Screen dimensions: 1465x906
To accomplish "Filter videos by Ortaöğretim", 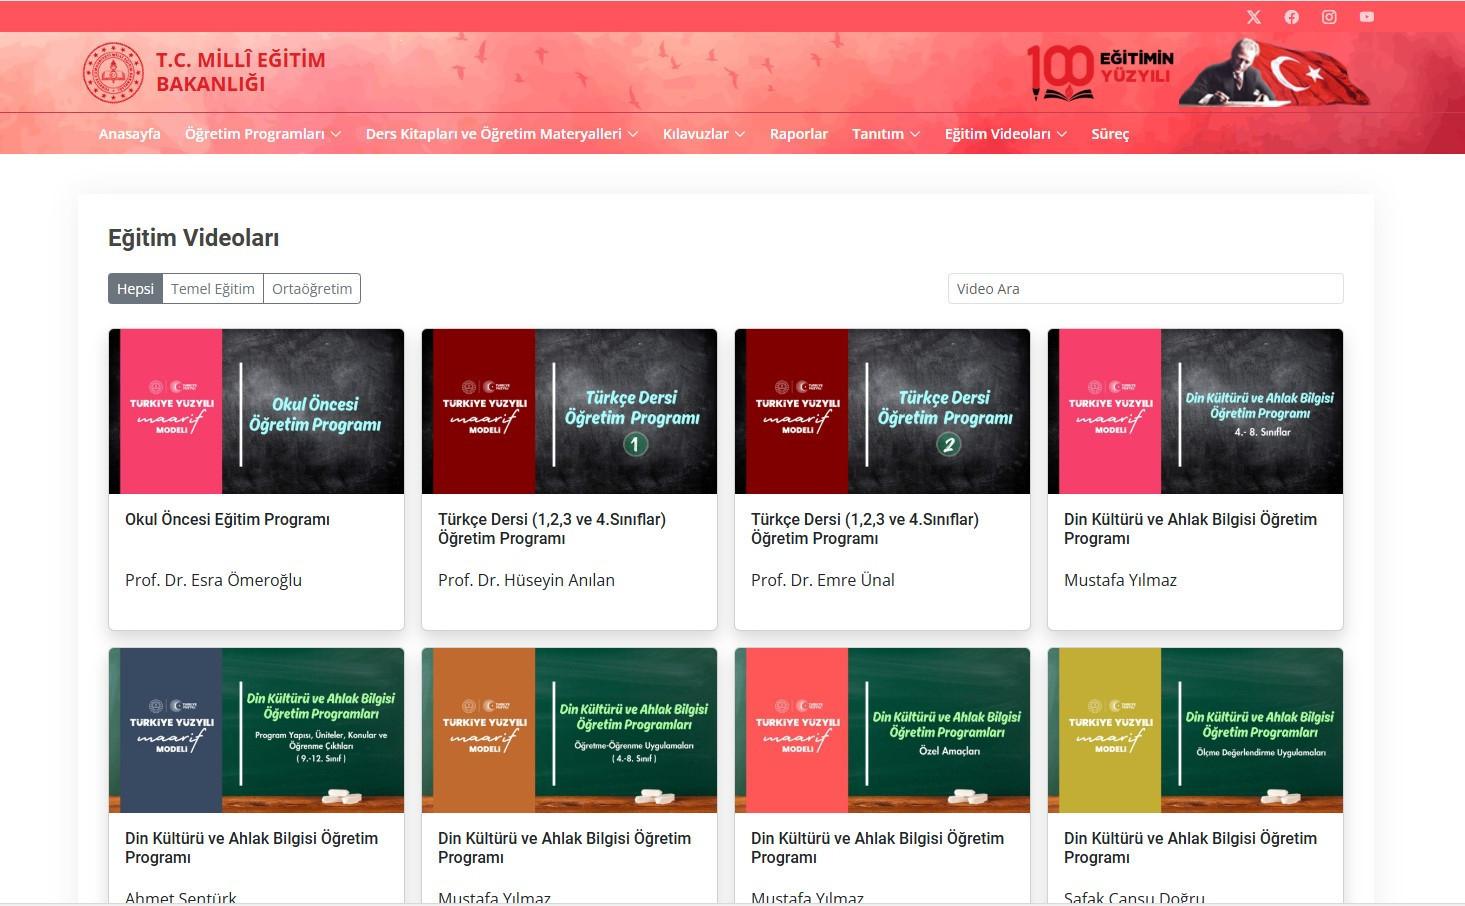I will [312, 289].
